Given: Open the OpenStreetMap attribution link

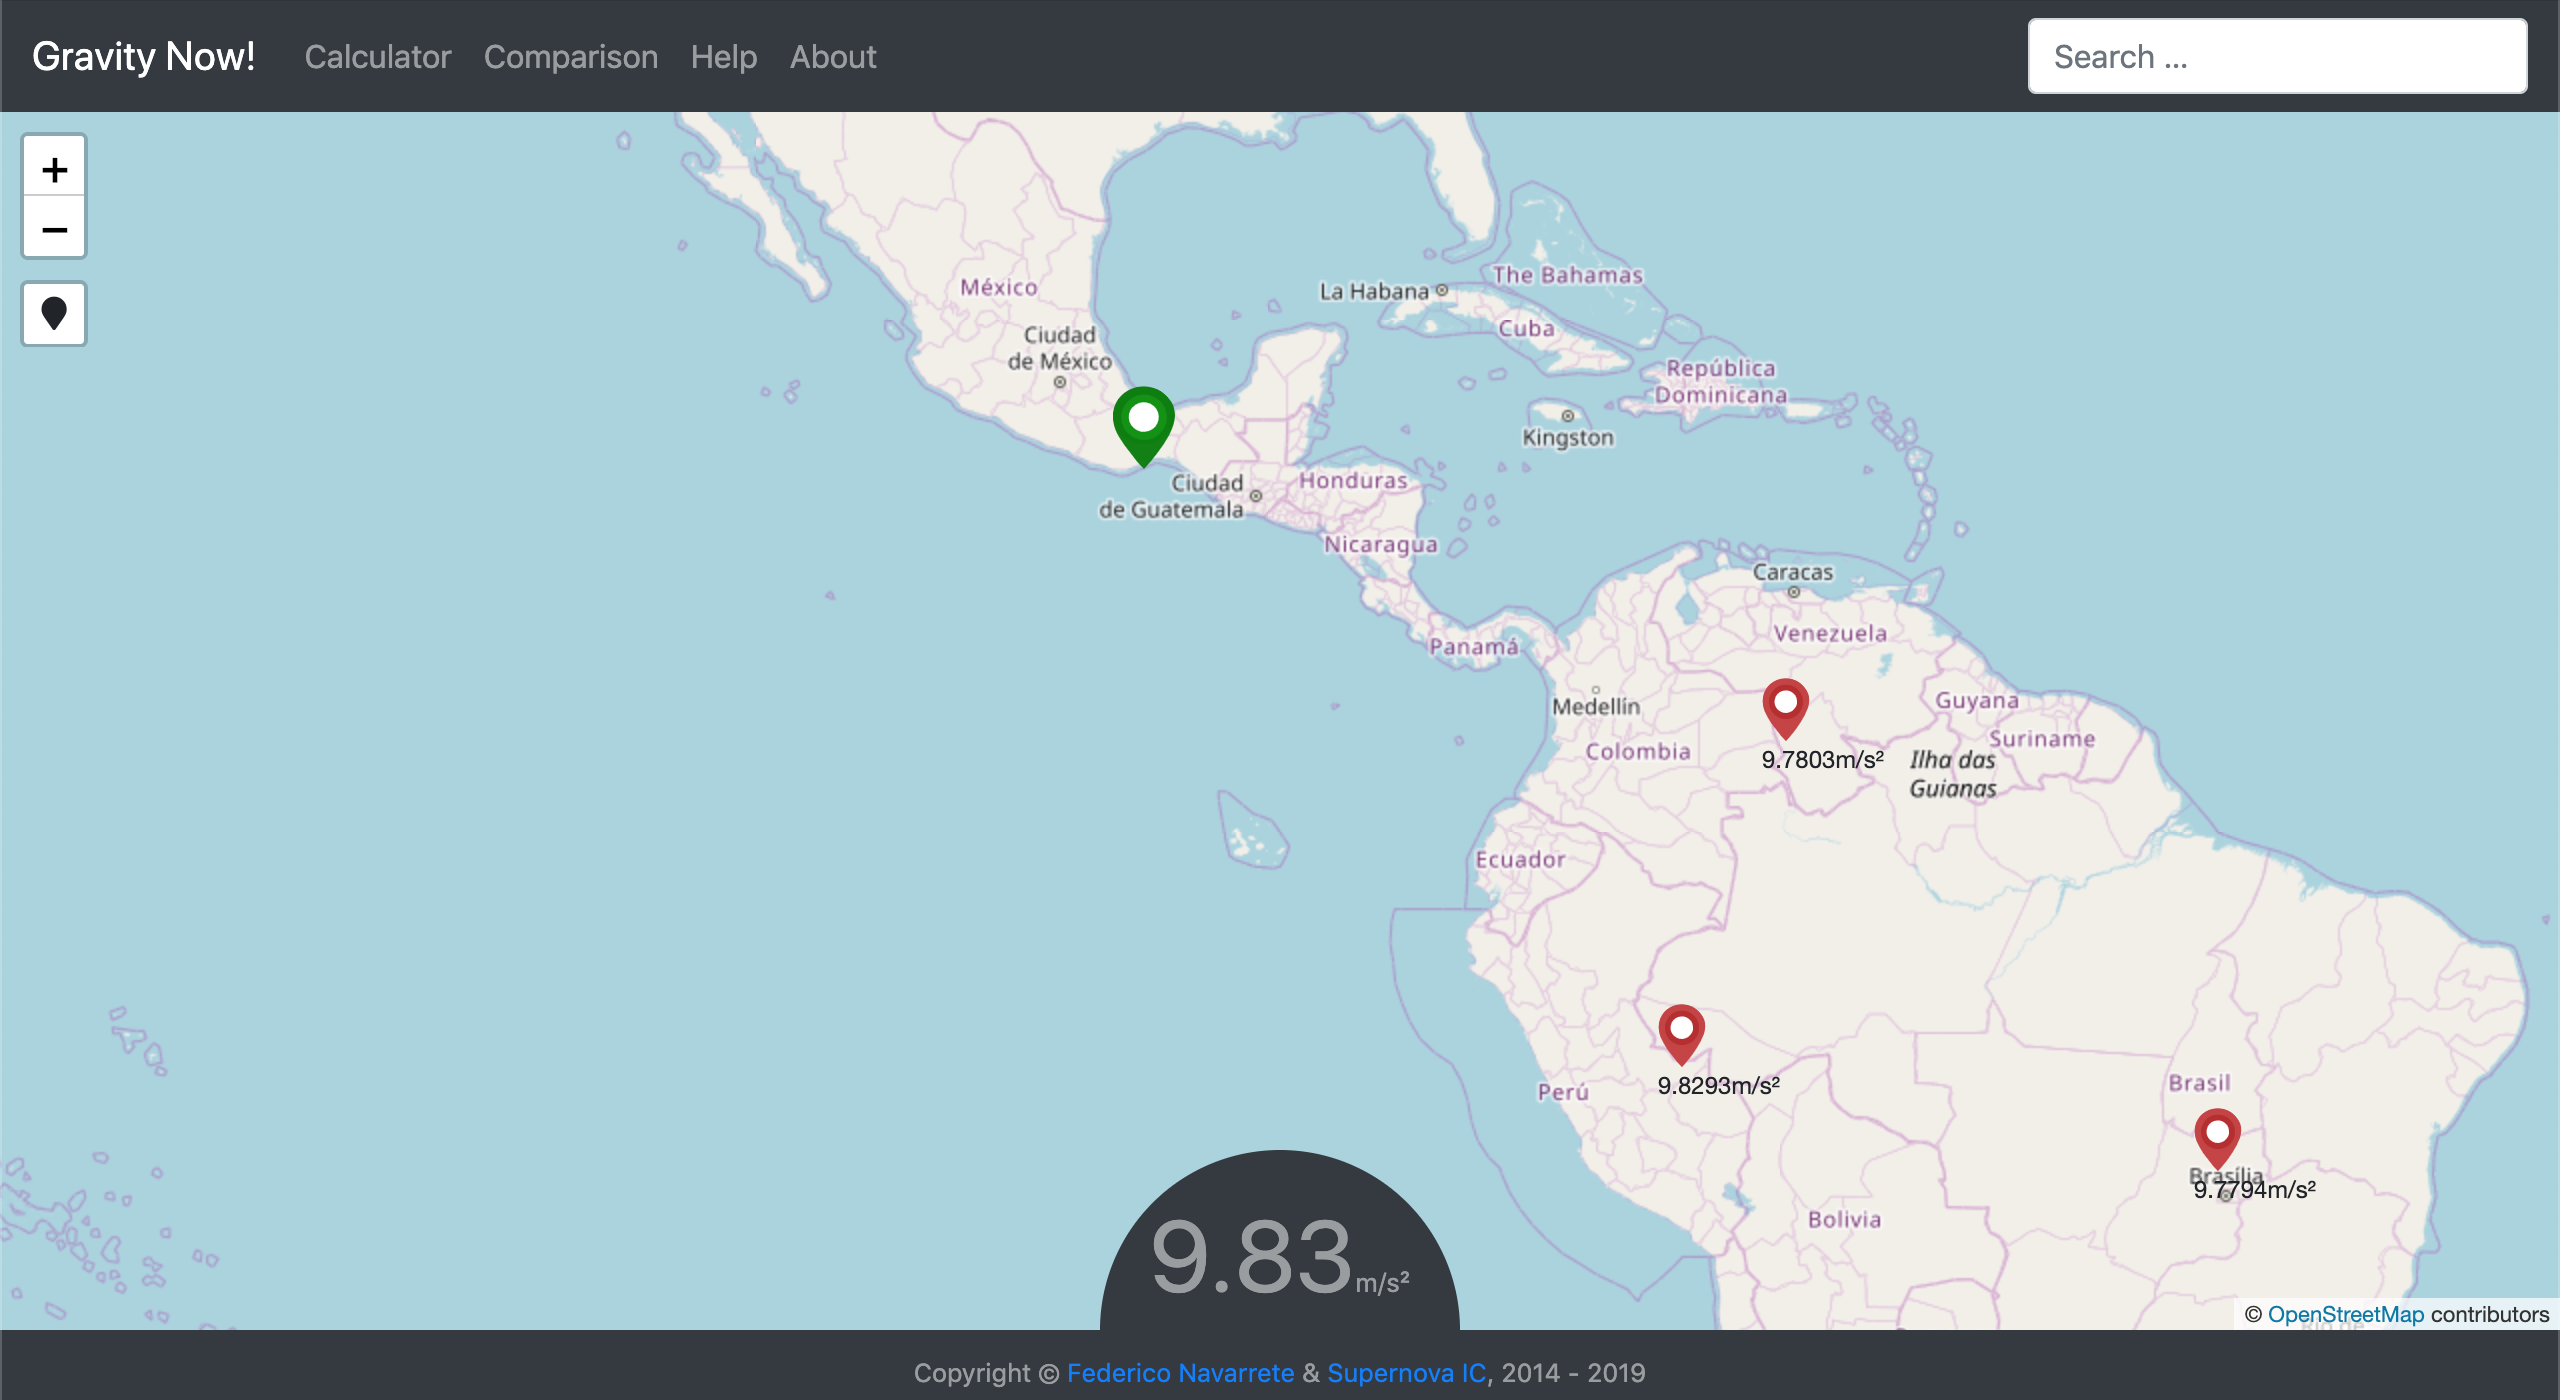Looking at the screenshot, I should tap(2345, 1314).
